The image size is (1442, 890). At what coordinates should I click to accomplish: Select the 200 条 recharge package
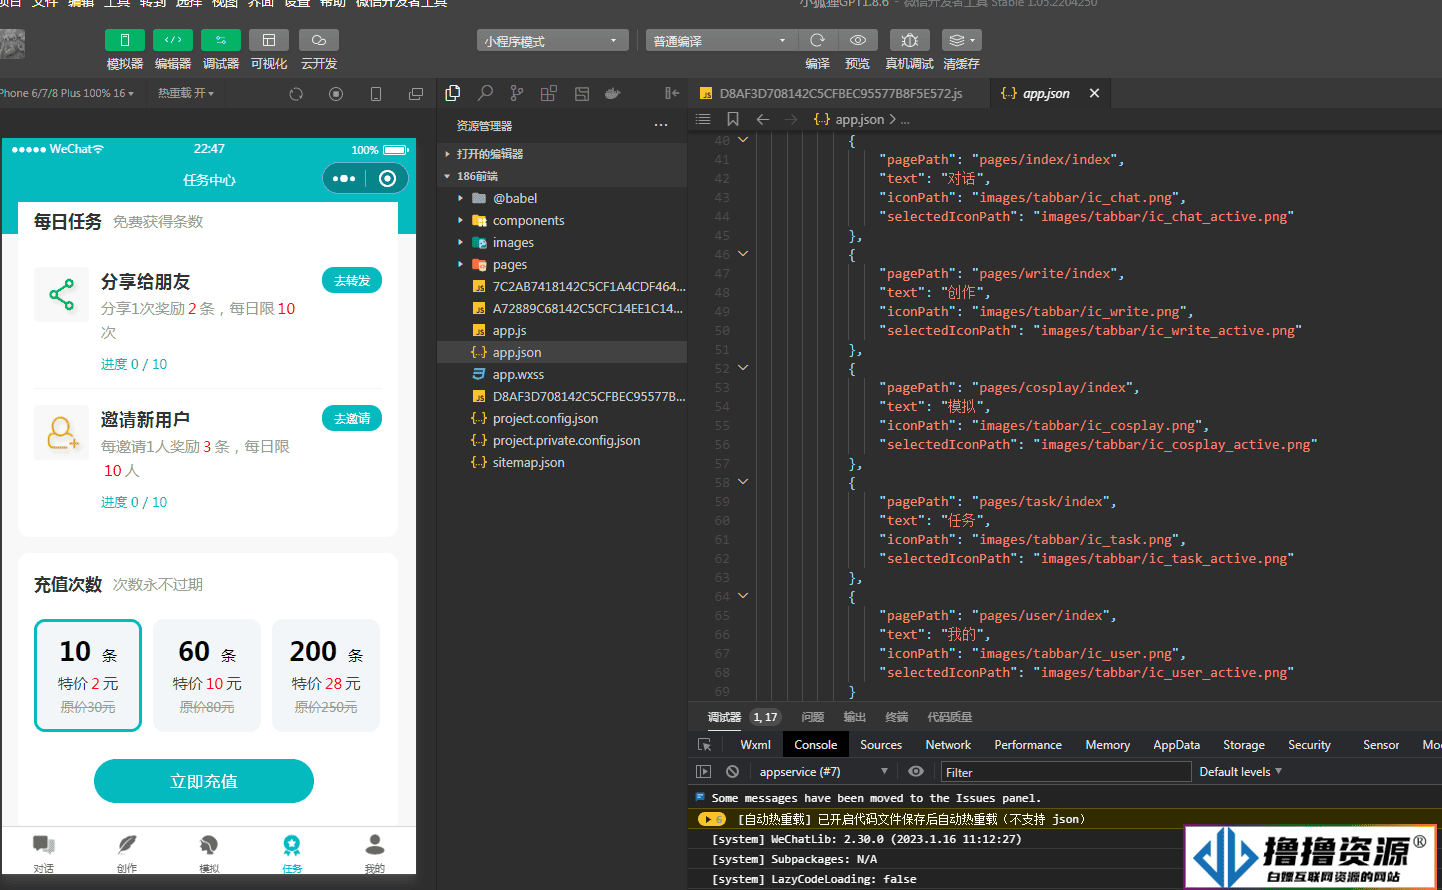tap(326, 676)
